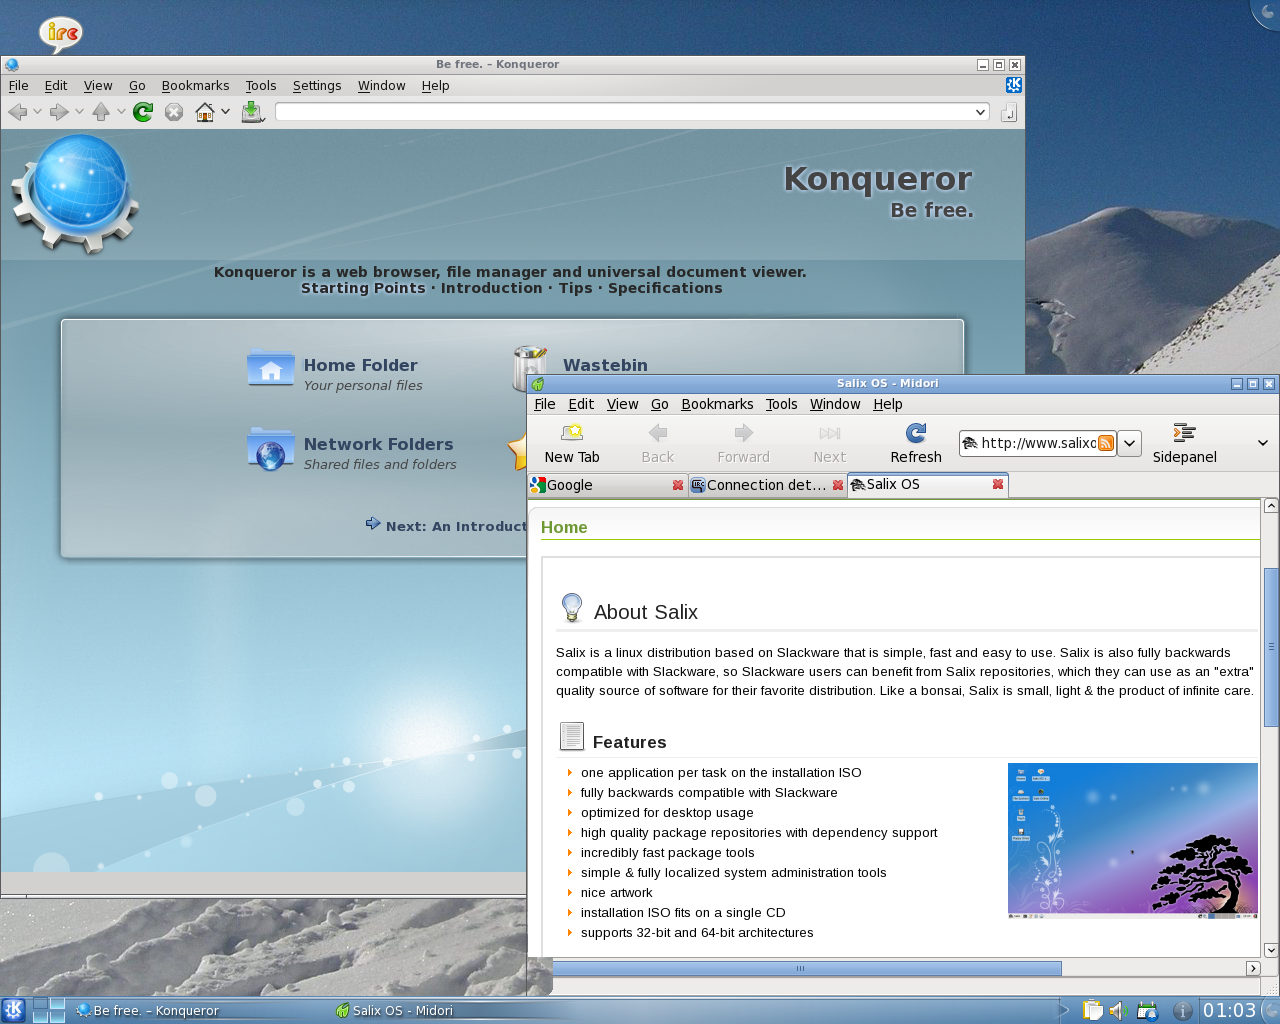Open Midori's Help menu
Image resolution: width=1280 pixels, height=1024 pixels.
pos(887,404)
